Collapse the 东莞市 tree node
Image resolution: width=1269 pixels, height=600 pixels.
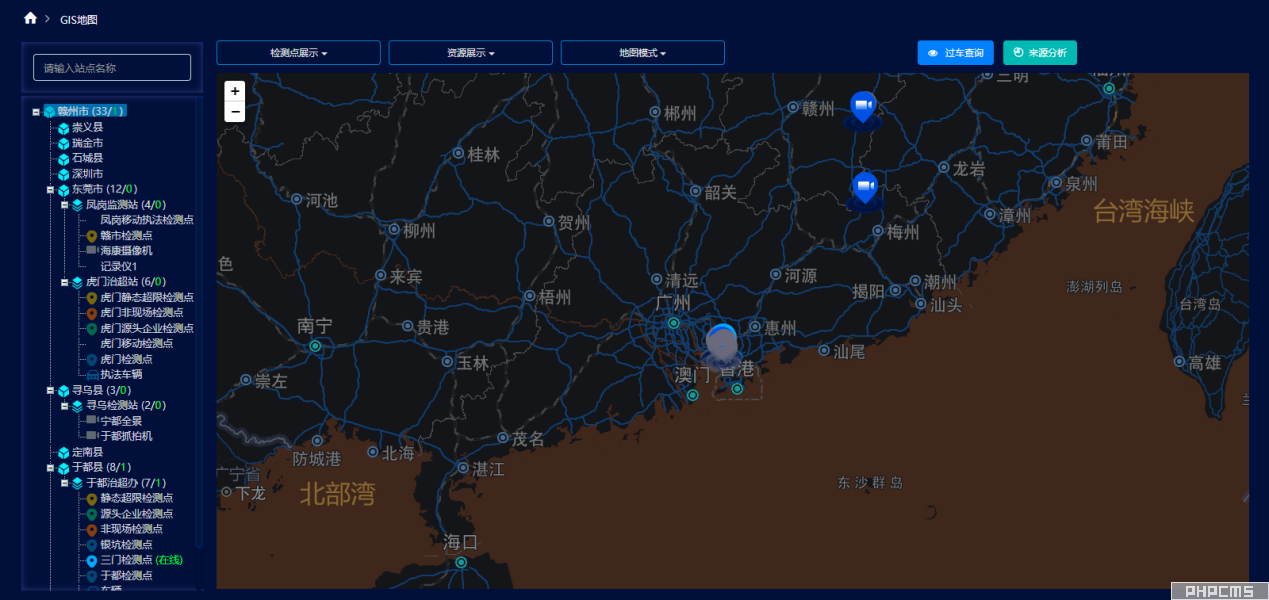[48, 189]
